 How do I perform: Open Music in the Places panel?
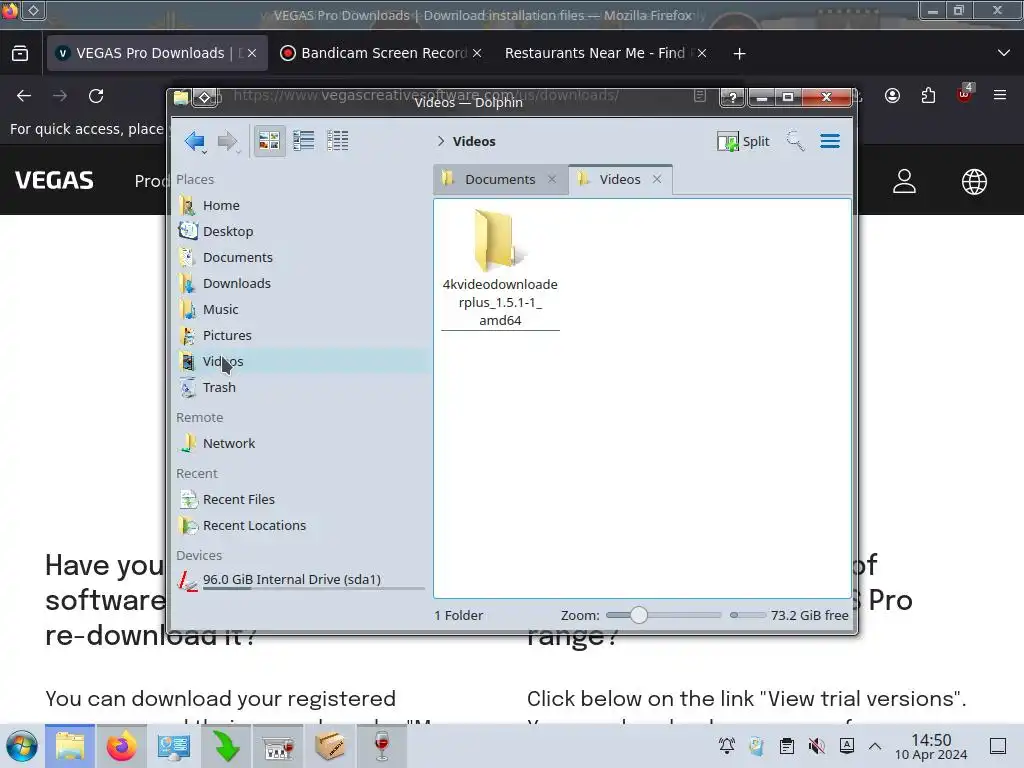pyautogui.click(x=221, y=310)
